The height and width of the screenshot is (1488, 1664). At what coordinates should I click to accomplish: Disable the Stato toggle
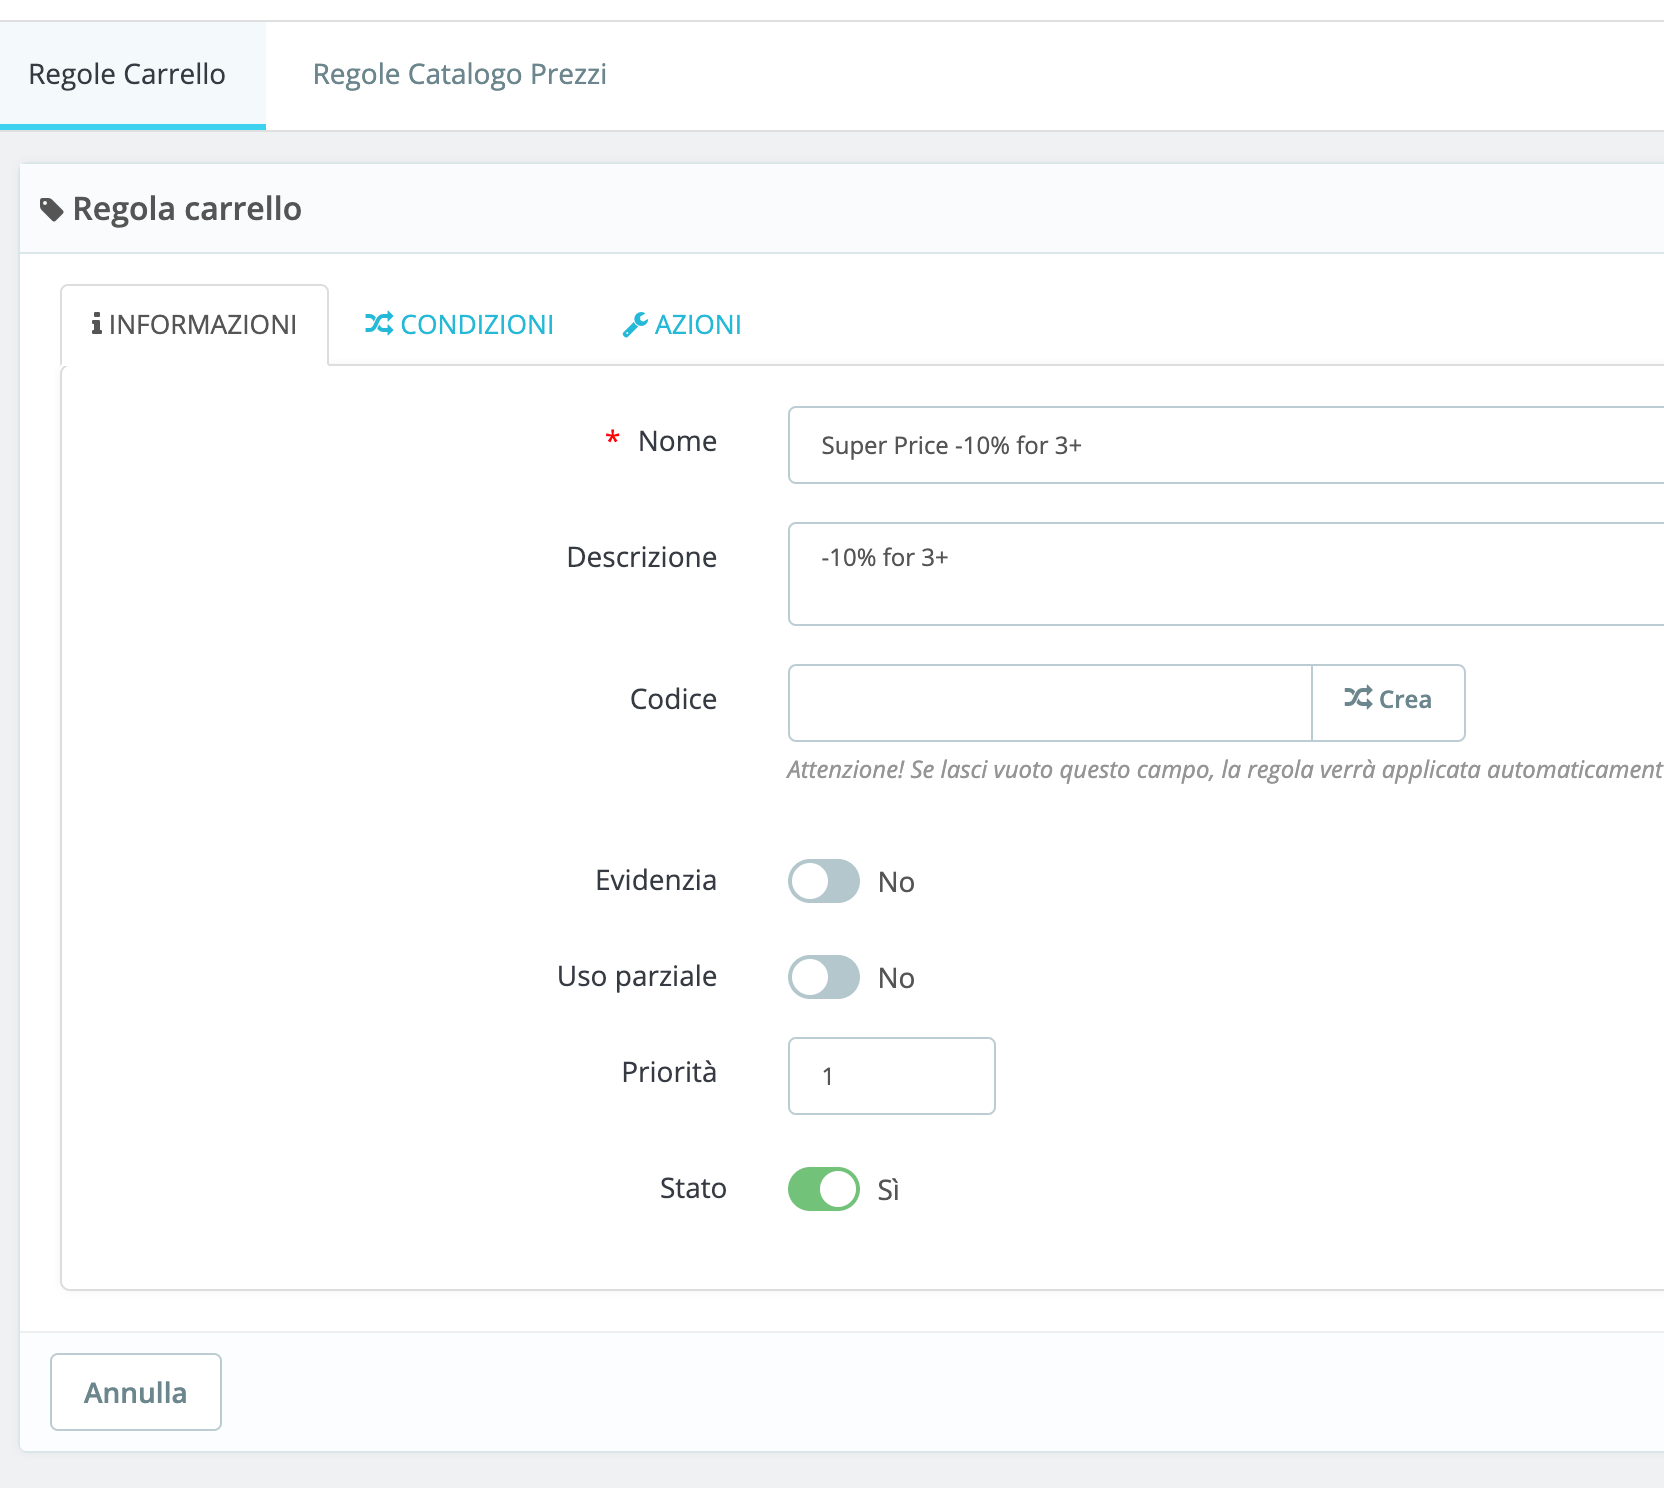(x=823, y=1189)
